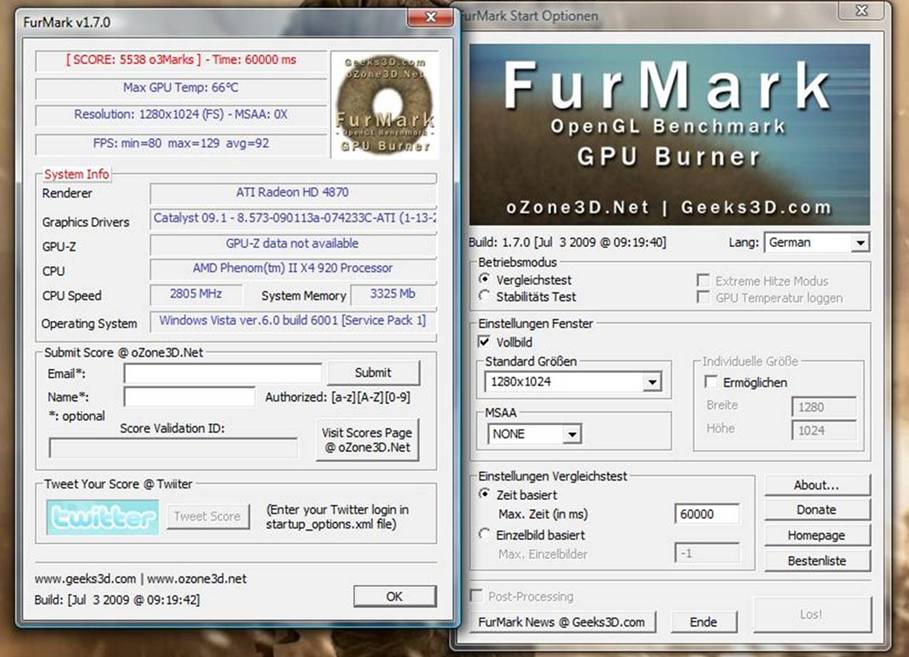This screenshot has width=909, height=657.
Task: Click the Score Validation ID field
Action: point(174,448)
